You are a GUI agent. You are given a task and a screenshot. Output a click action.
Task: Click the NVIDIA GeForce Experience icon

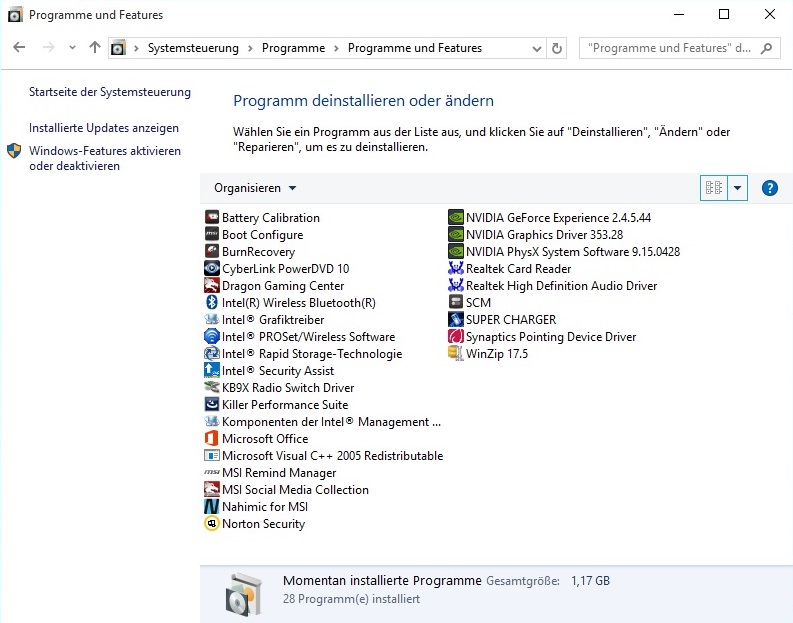click(456, 217)
